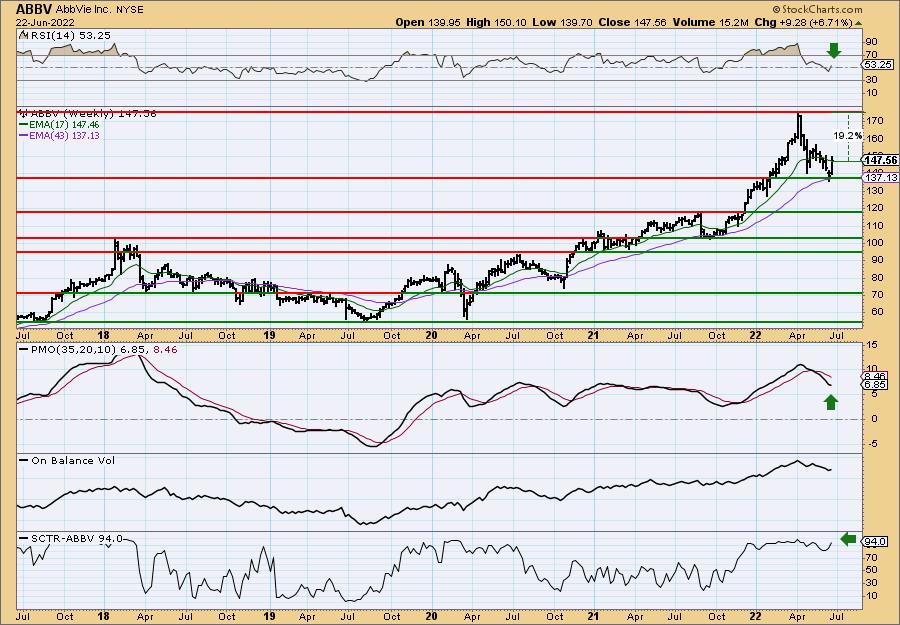The width and height of the screenshot is (900, 625).
Task: Click the High 150.10 reading
Action: (494, 22)
